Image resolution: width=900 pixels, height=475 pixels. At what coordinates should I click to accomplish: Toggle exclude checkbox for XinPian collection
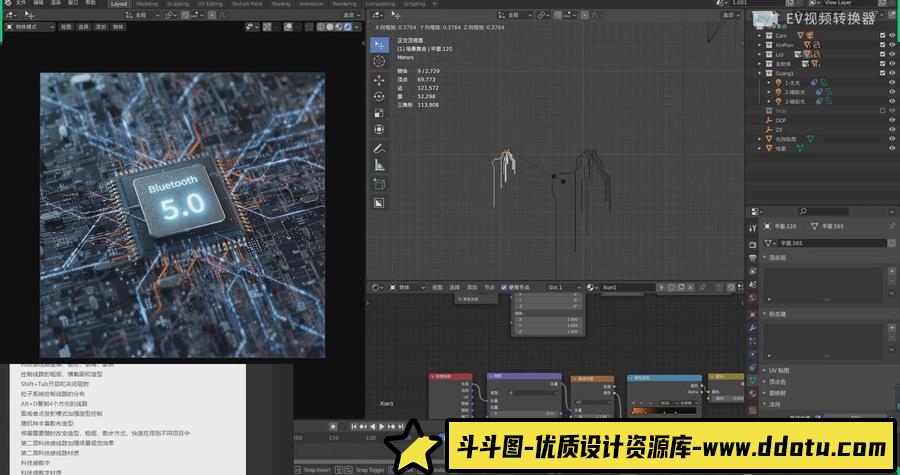click(883, 45)
